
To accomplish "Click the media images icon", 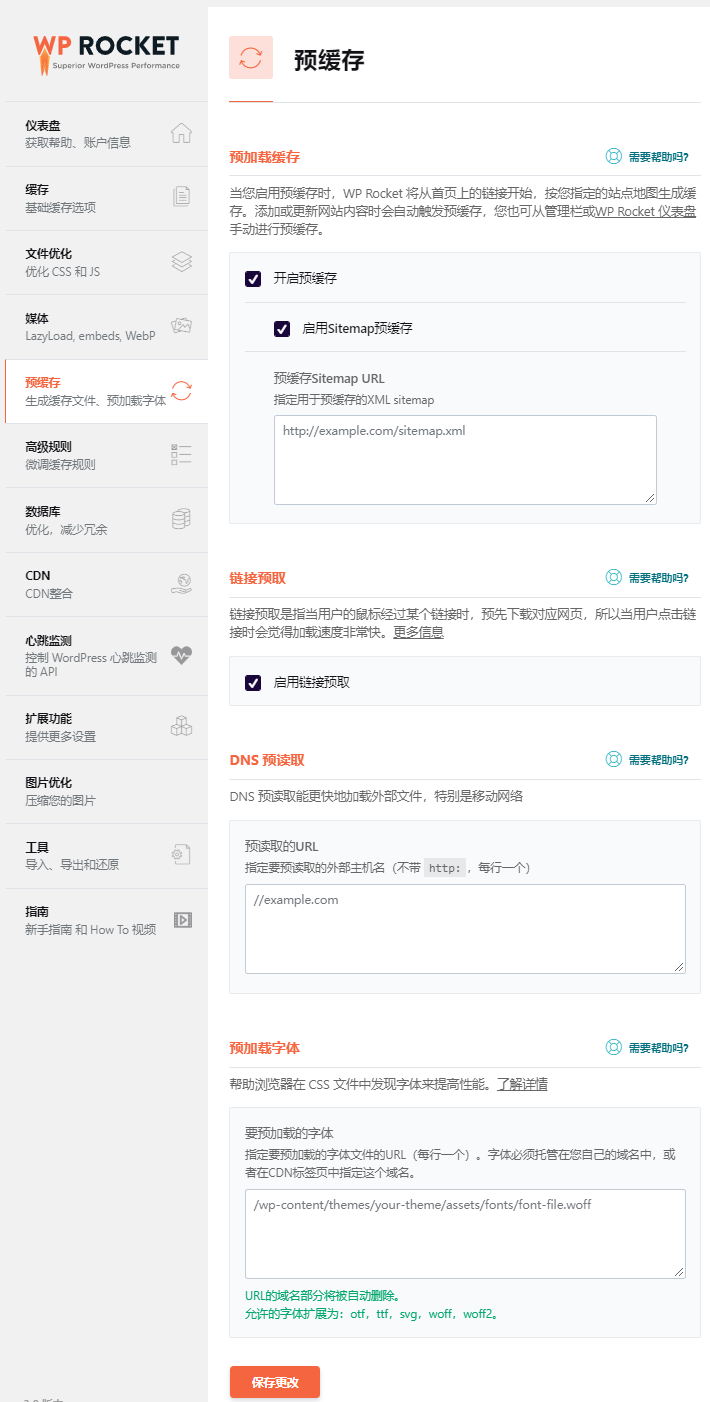I will click(181, 326).
